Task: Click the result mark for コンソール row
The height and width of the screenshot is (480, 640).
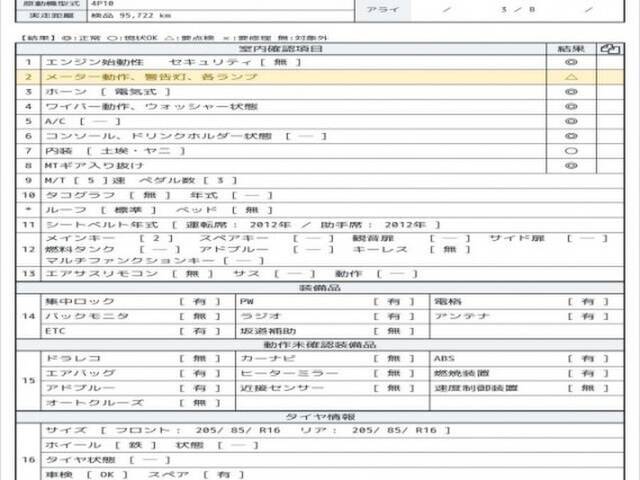Action: tap(571, 136)
